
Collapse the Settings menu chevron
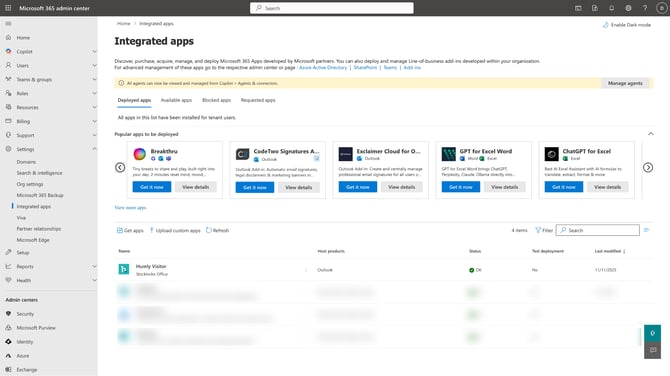pyautogui.click(x=94, y=149)
